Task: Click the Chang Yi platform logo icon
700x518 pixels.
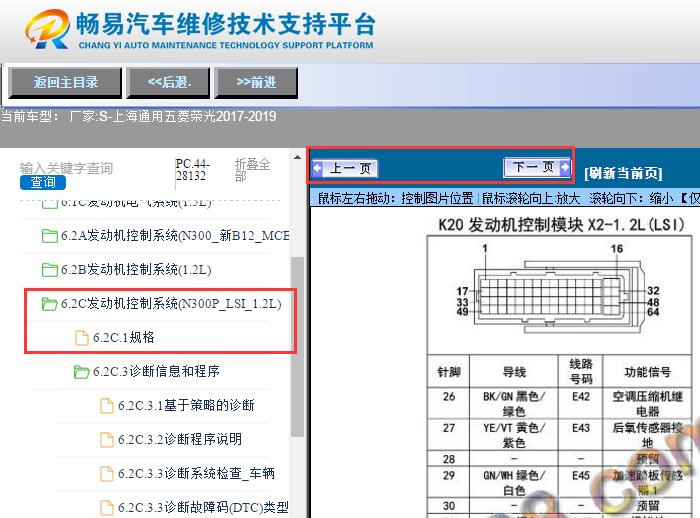Action: (x=48, y=29)
